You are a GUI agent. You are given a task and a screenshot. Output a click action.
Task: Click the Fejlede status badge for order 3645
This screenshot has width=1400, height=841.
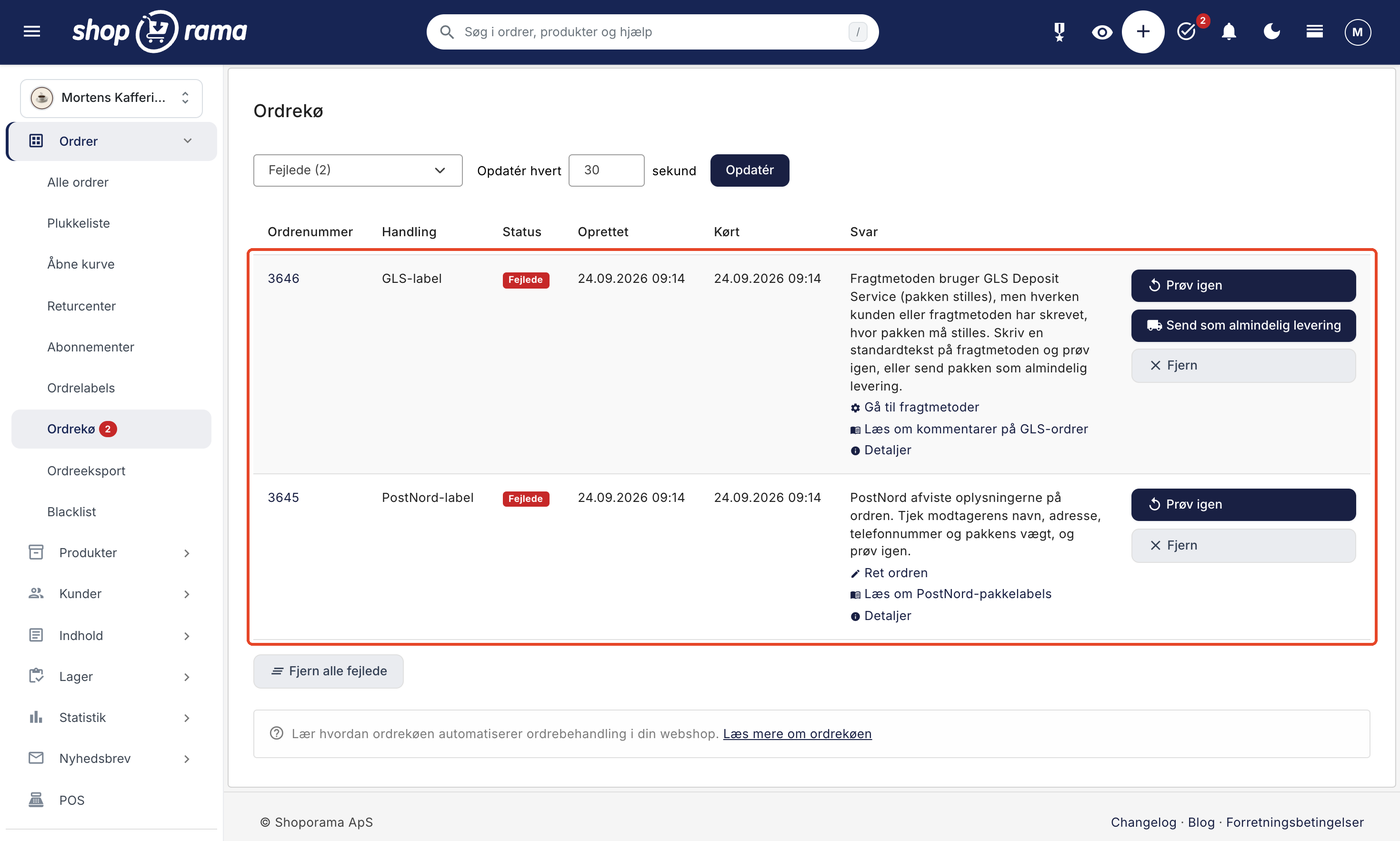tap(526, 498)
